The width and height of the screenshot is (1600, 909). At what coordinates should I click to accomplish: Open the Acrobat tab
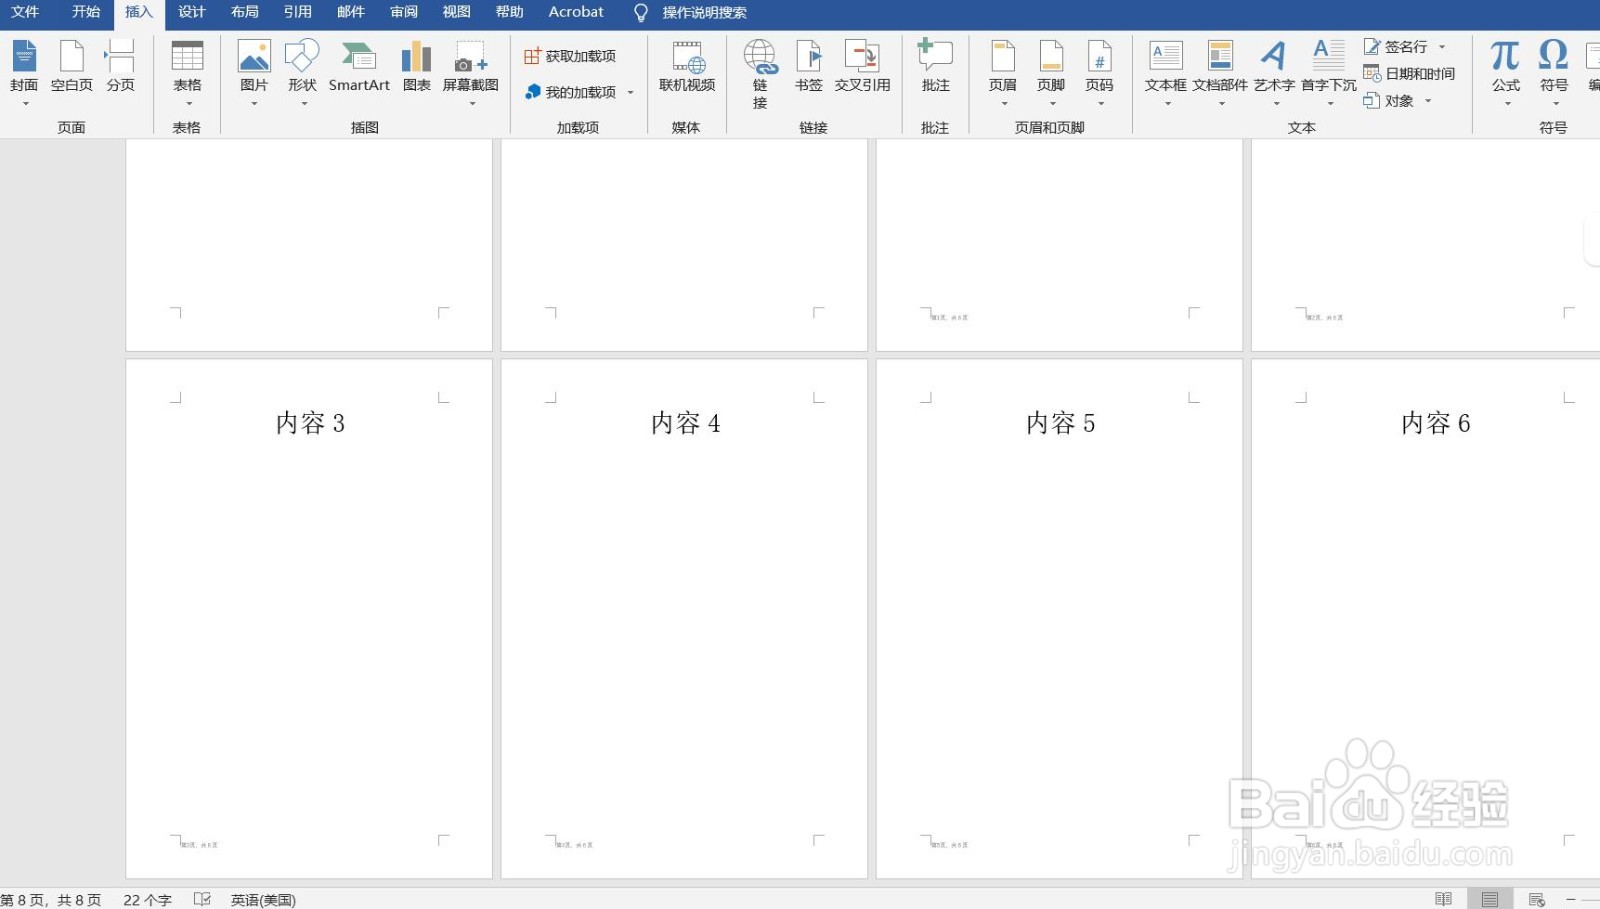(576, 12)
